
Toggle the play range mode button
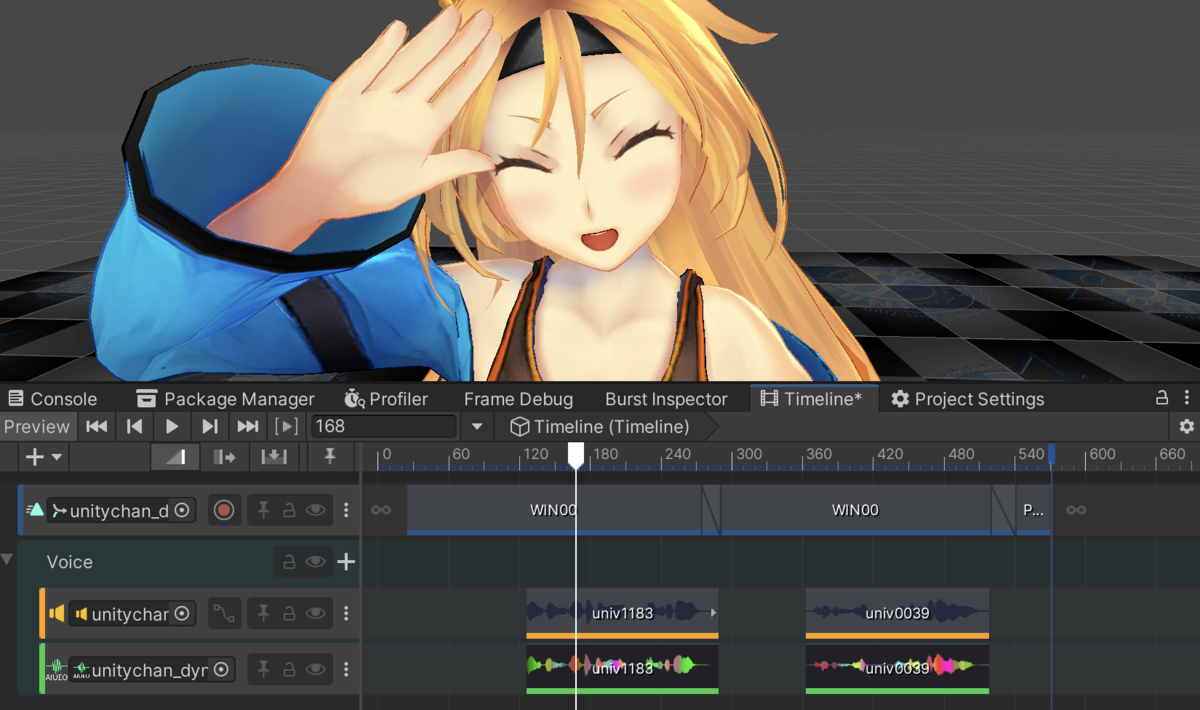287,426
